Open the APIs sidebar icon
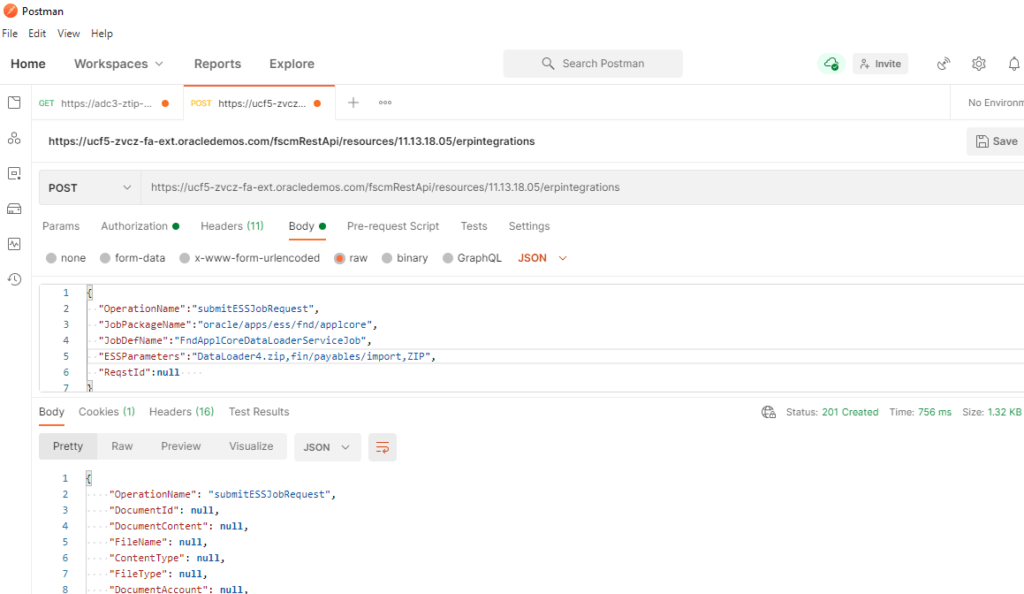Viewport: 1024px width, 594px height. (14, 138)
